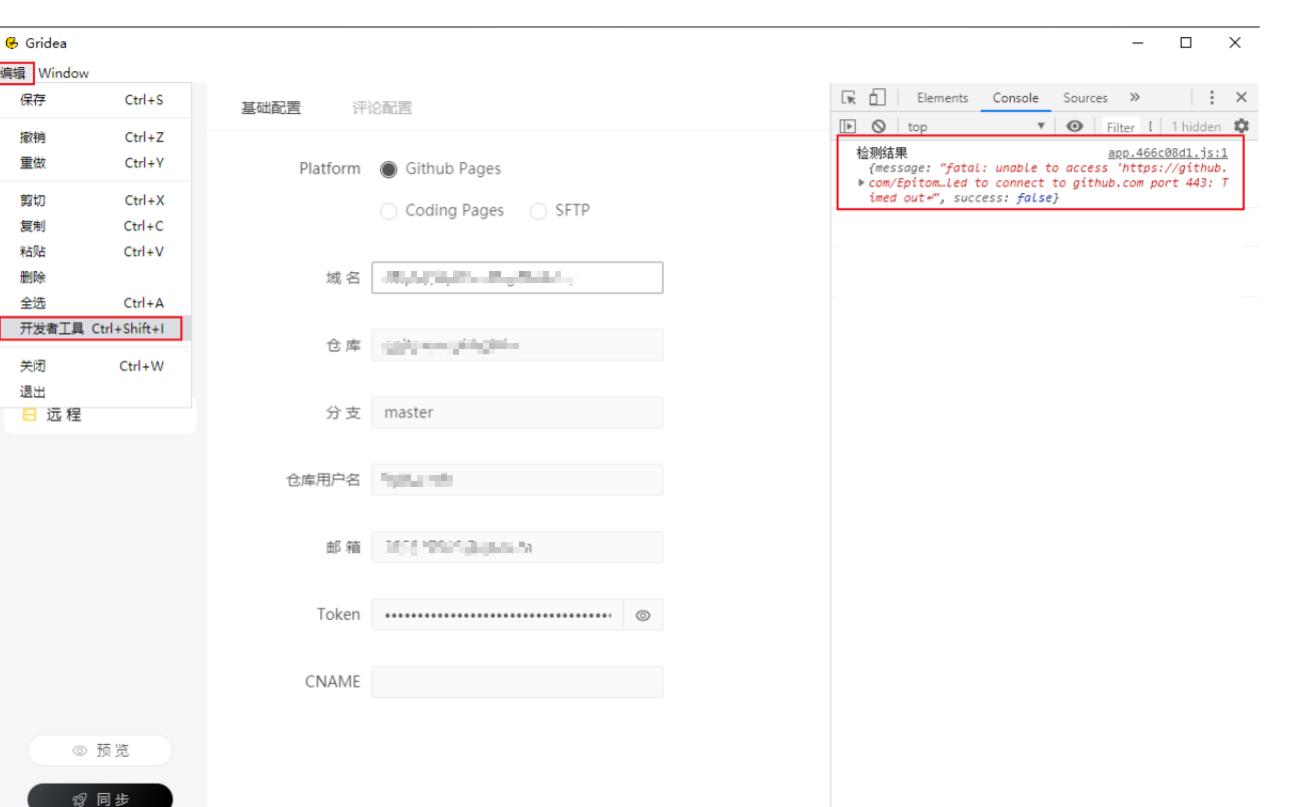
Task: Open the 远程 sidebar item
Action: 100,414
